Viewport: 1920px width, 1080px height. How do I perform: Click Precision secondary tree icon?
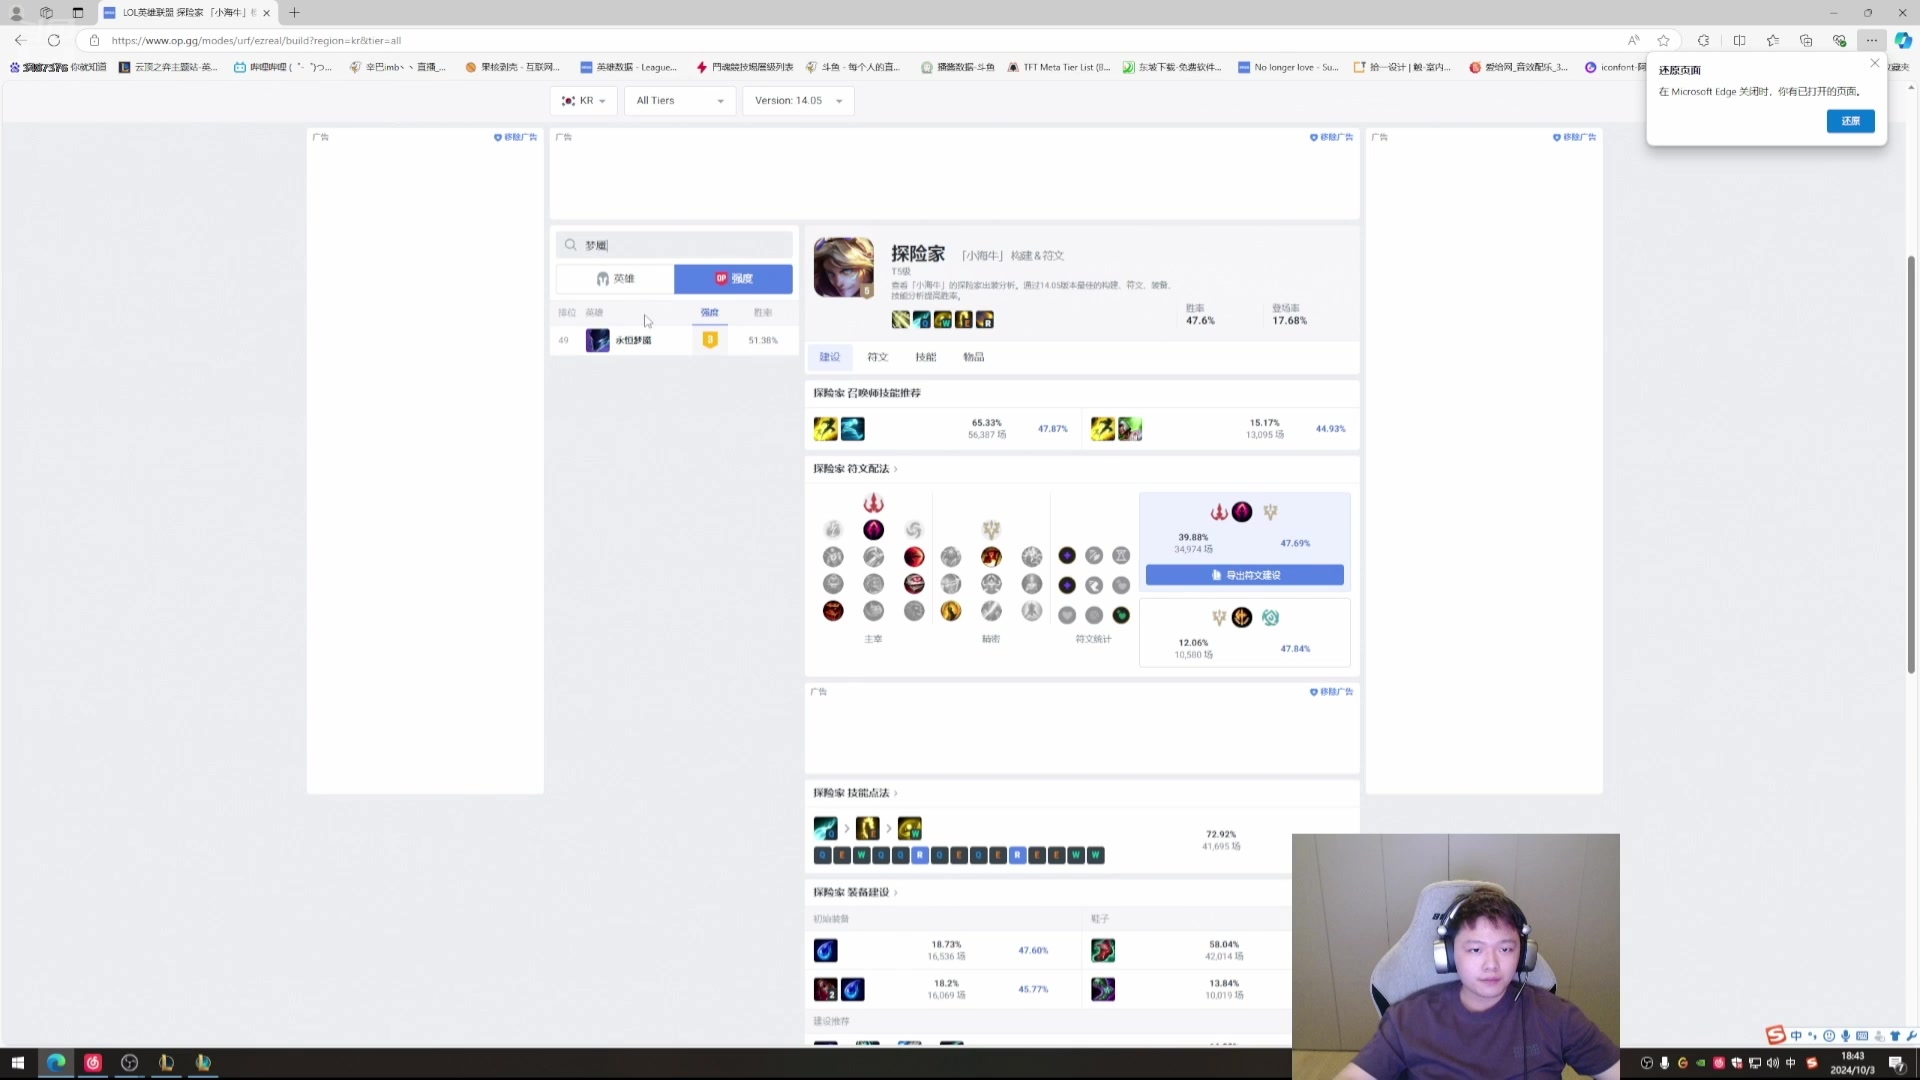coord(991,529)
